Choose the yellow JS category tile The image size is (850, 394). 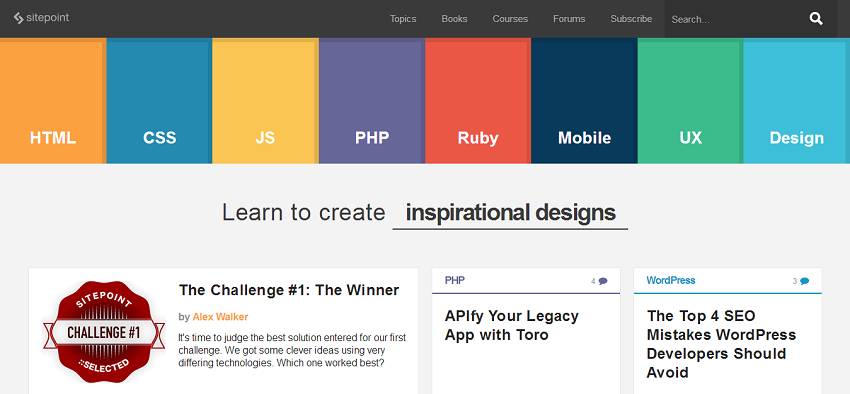pos(265,101)
